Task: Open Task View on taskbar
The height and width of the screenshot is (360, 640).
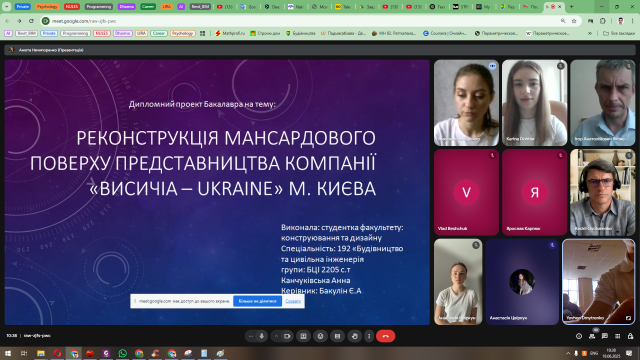Action: [x=24, y=353]
